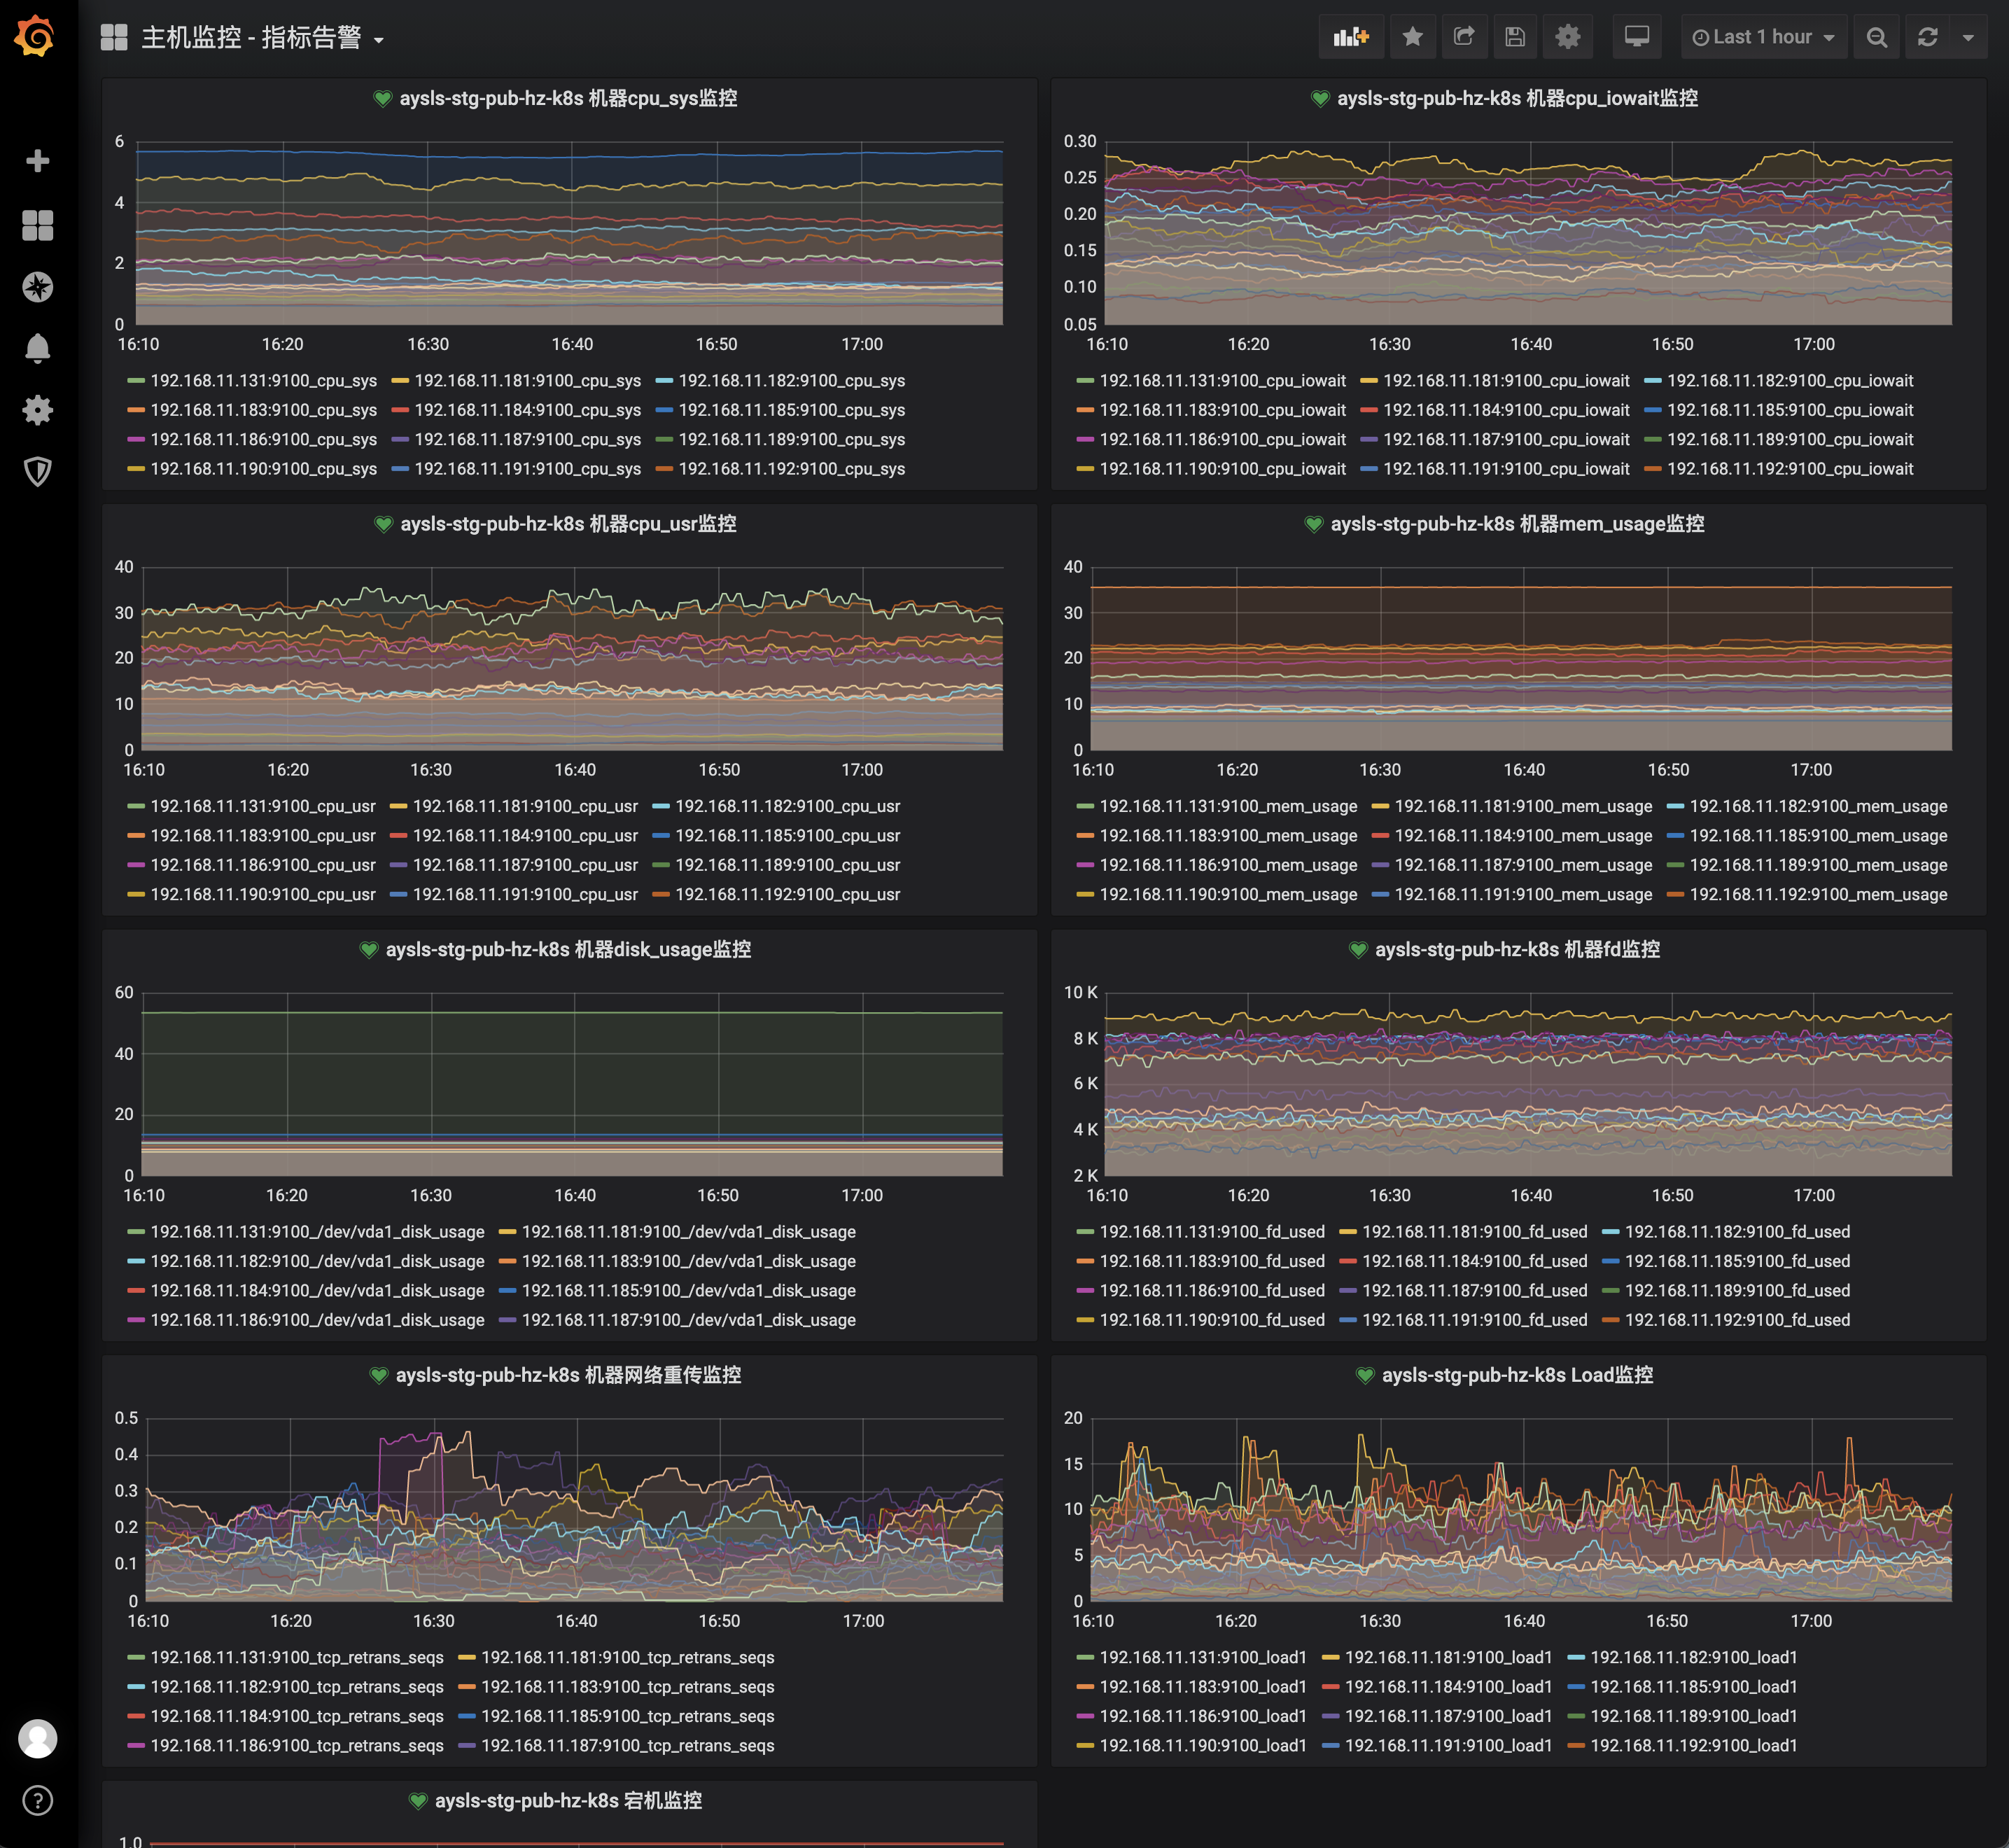Click the Add panel toolbar icon
Viewport: 2009px width, 1848px height.
tap(1351, 37)
